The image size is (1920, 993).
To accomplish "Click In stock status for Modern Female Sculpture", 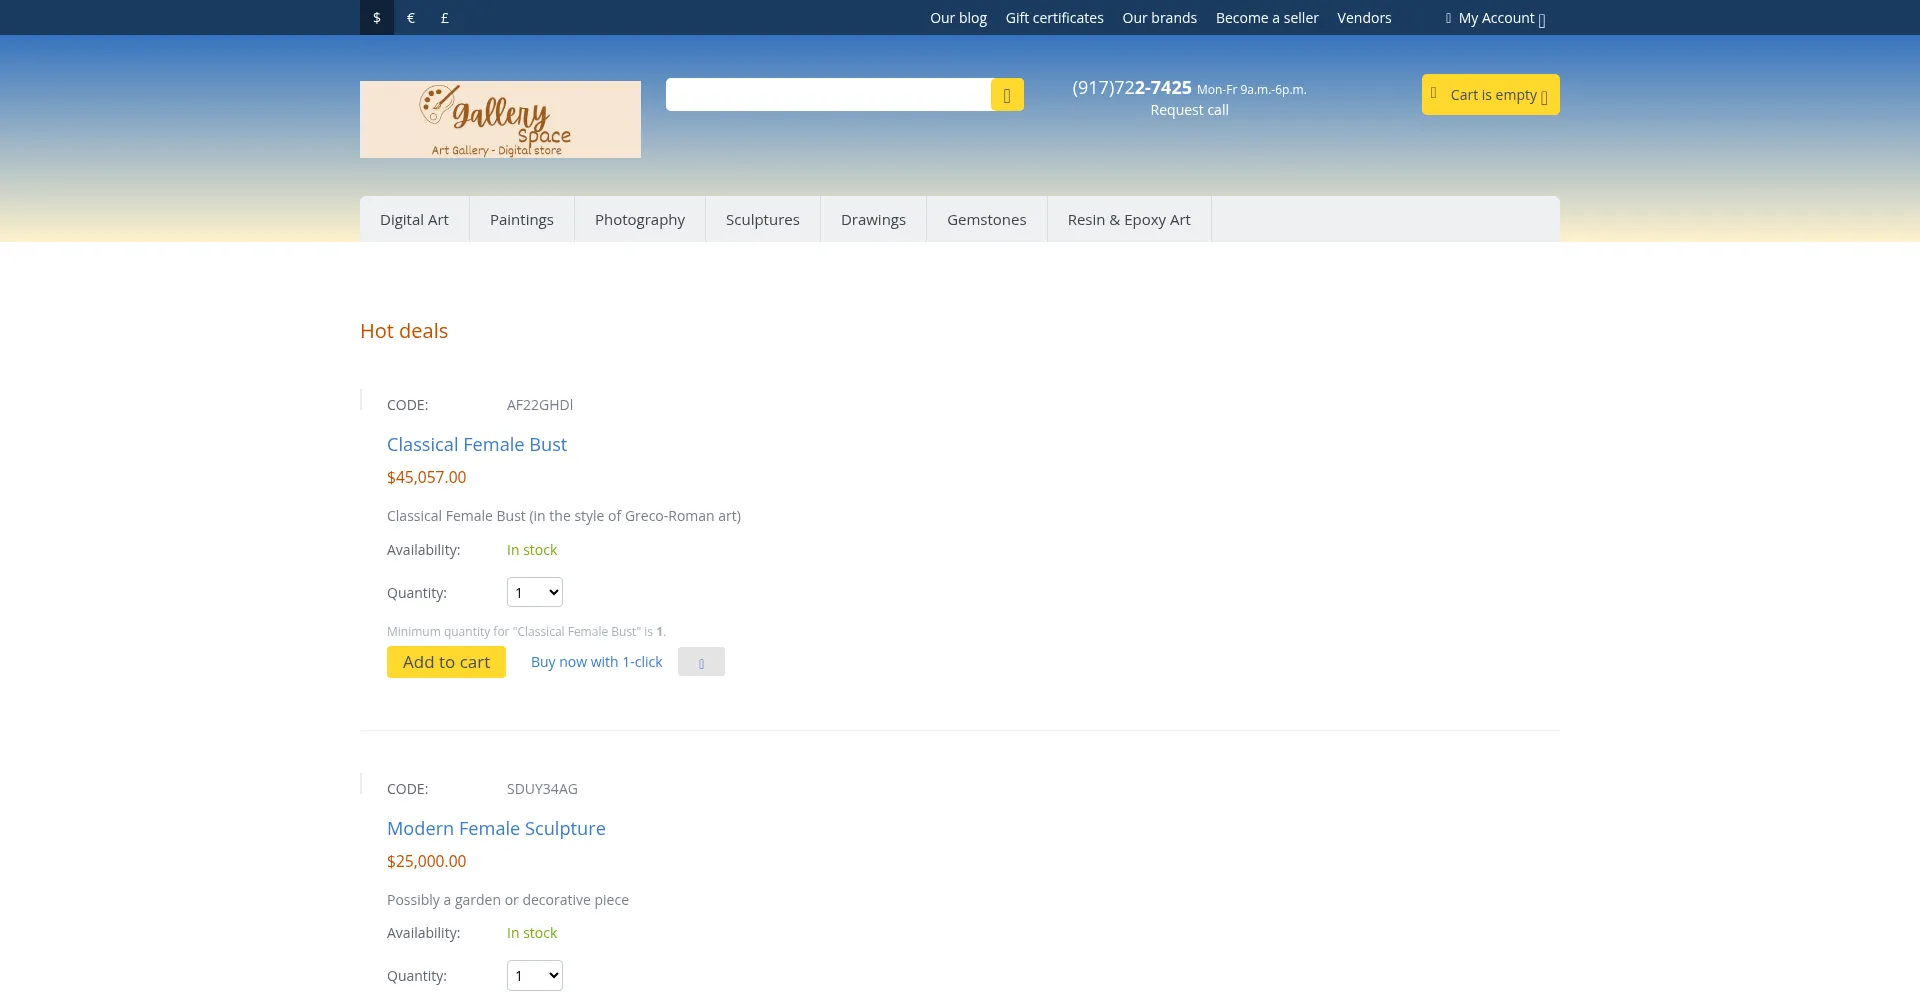I will pyautogui.click(x=532, y=933).
